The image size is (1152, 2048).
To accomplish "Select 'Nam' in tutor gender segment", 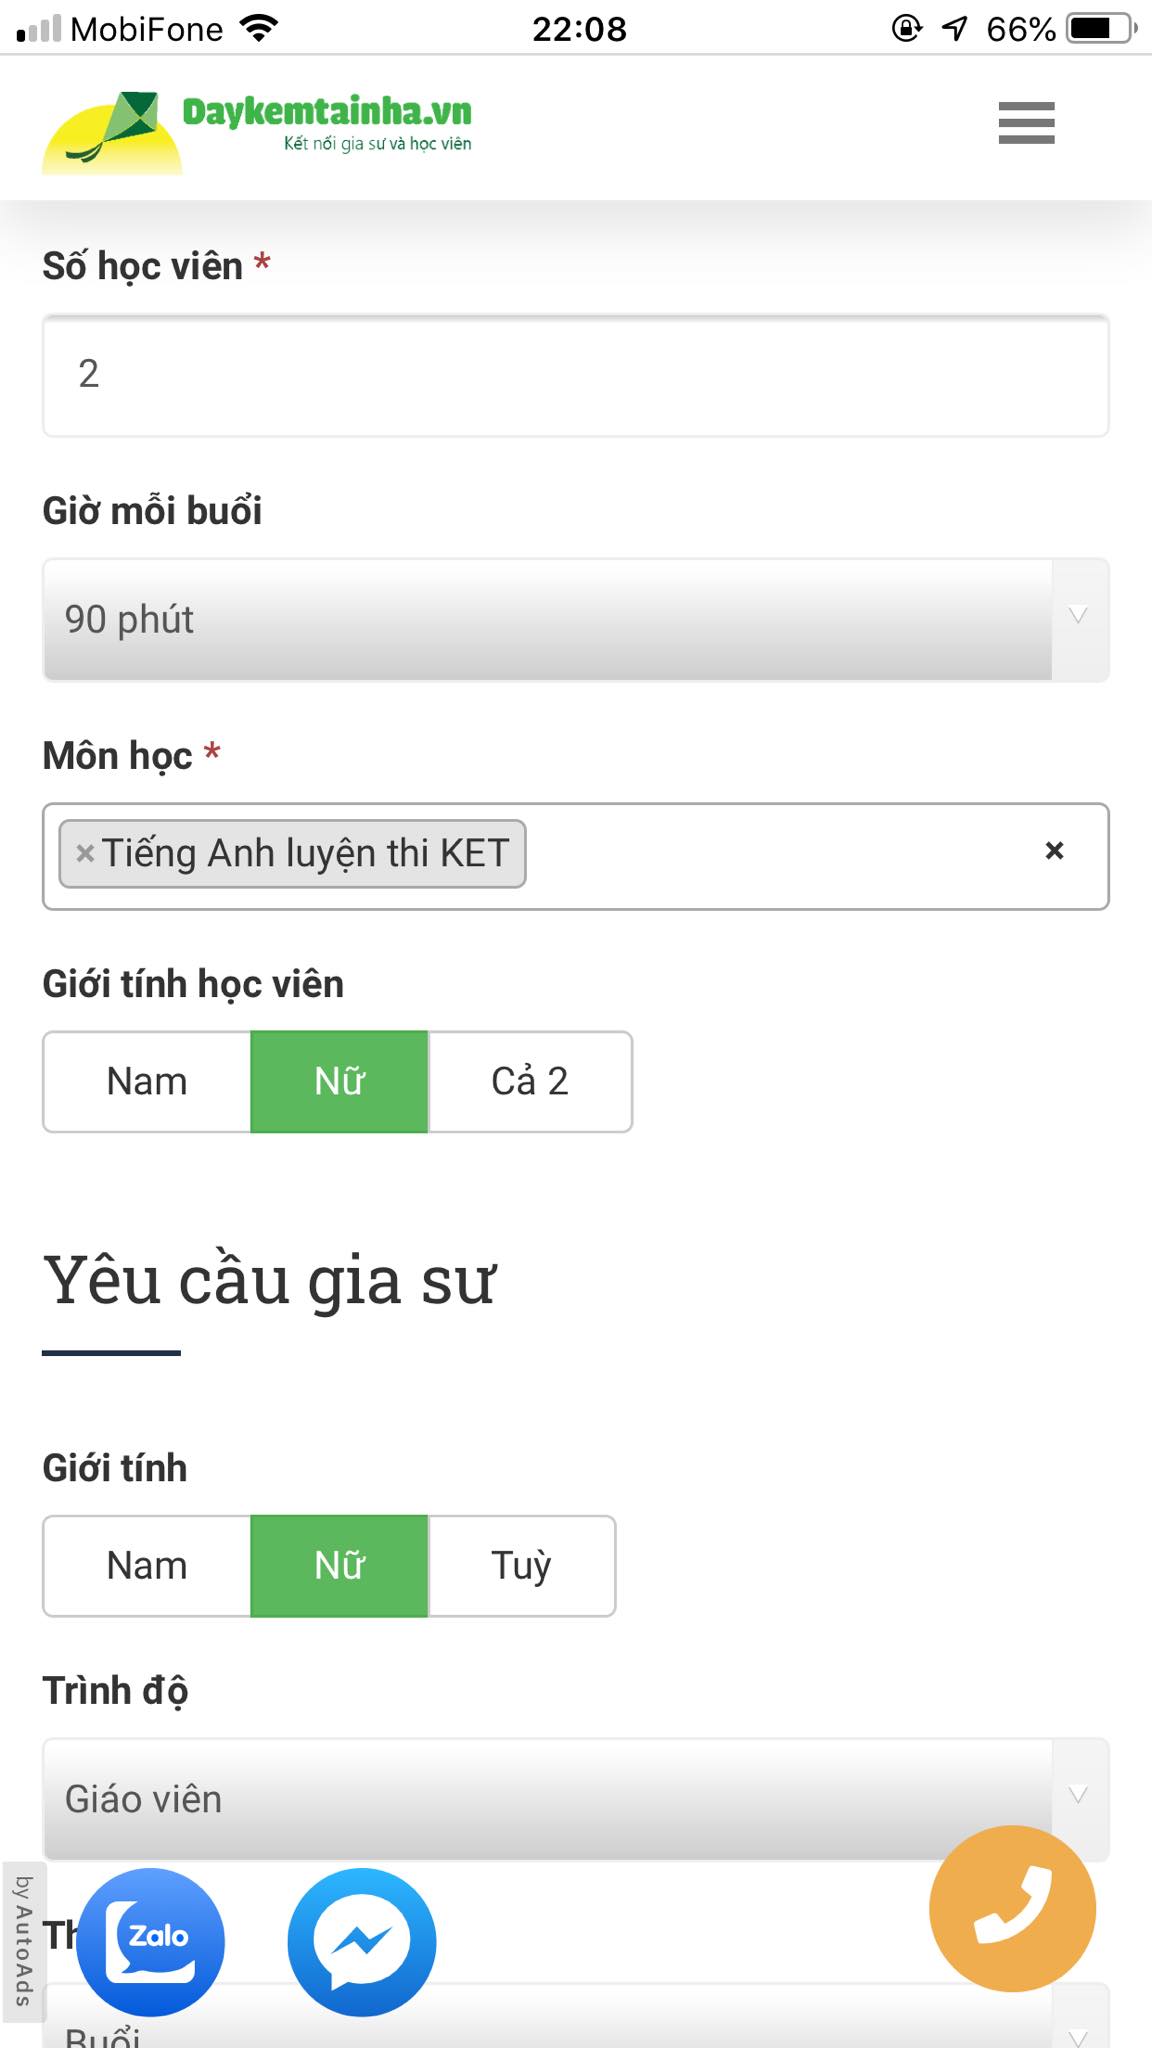I will pyautogui.click(x=146, y=1565).
